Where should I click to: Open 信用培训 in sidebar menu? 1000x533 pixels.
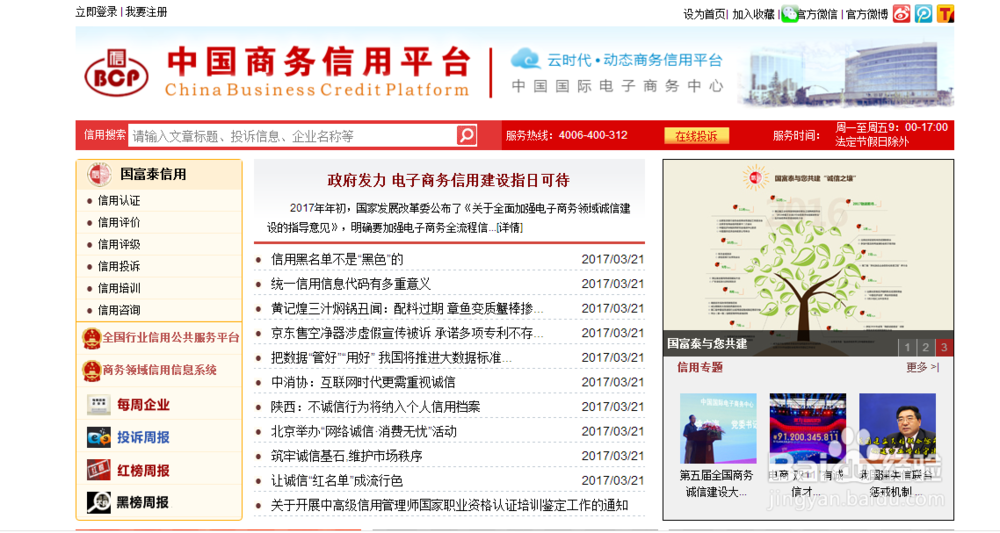point(119,288)
